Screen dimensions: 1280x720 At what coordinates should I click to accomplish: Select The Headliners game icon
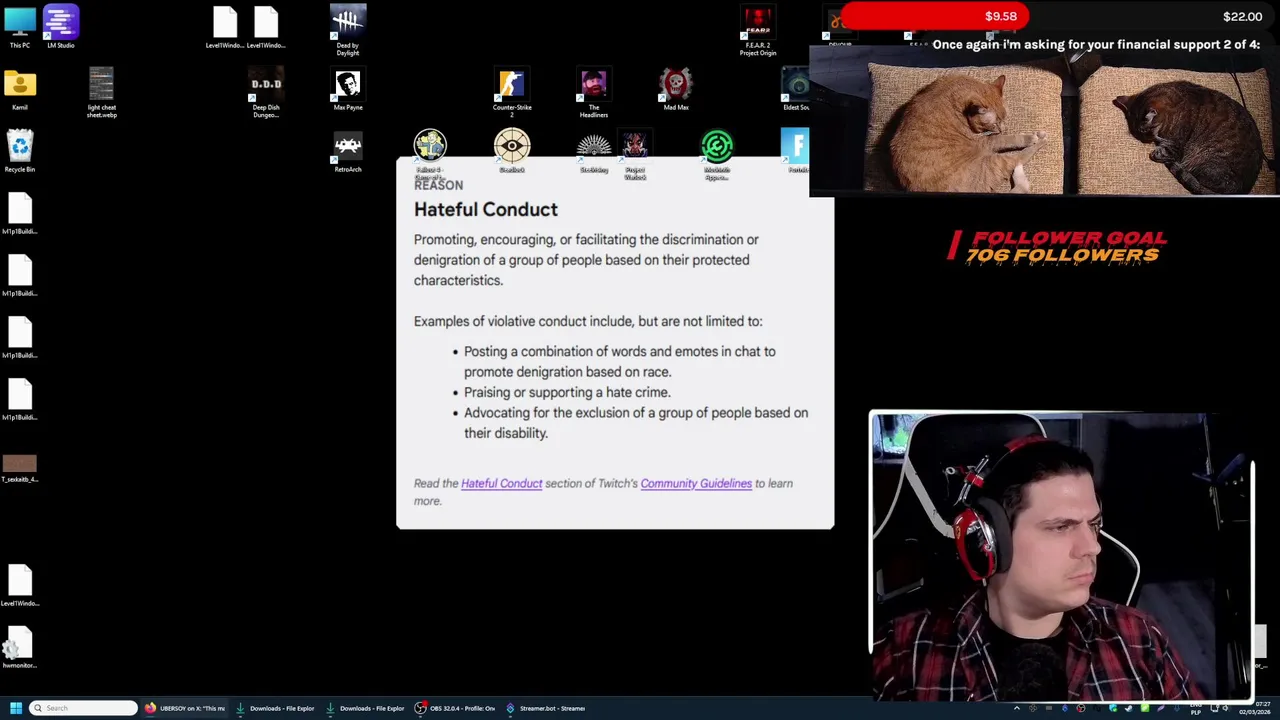[x=594, y=94]
